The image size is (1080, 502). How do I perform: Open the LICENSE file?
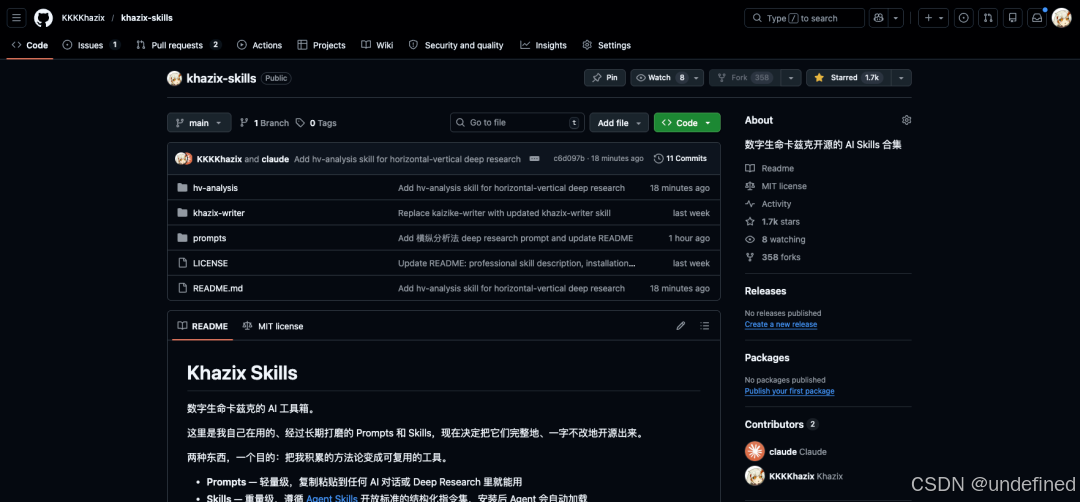tap(210, 263)
